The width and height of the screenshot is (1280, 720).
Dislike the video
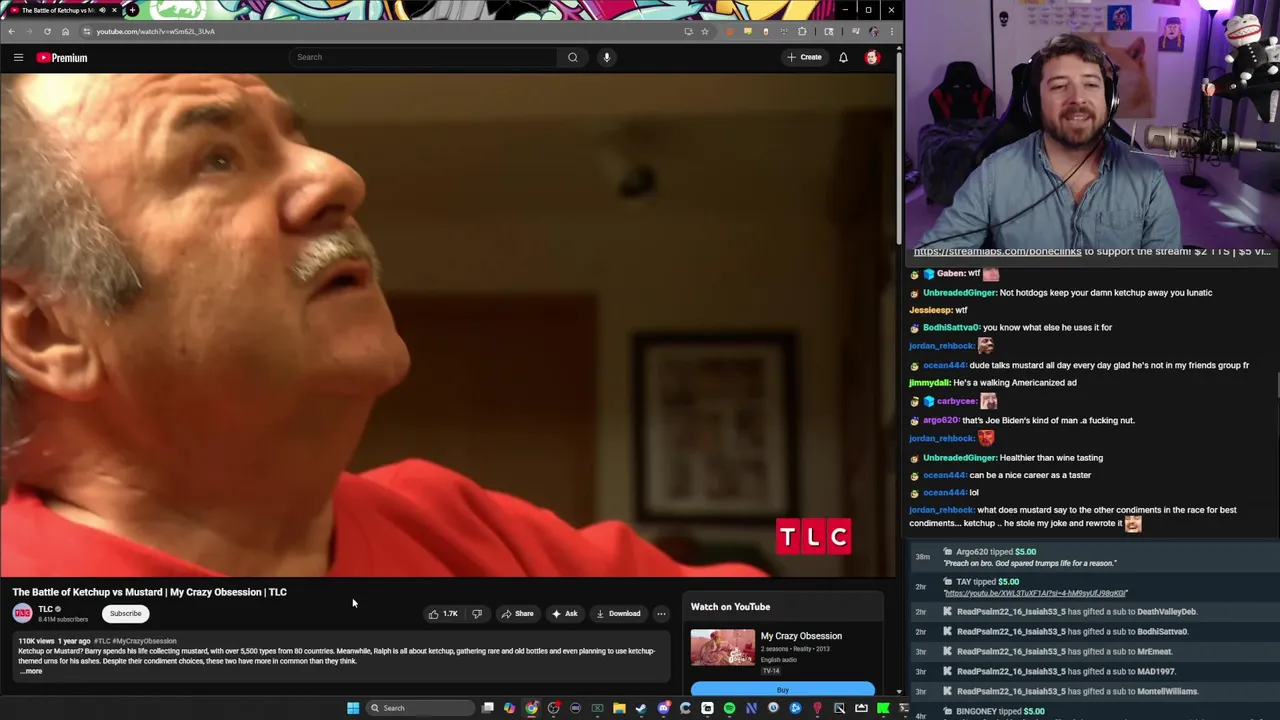point(477,613)
